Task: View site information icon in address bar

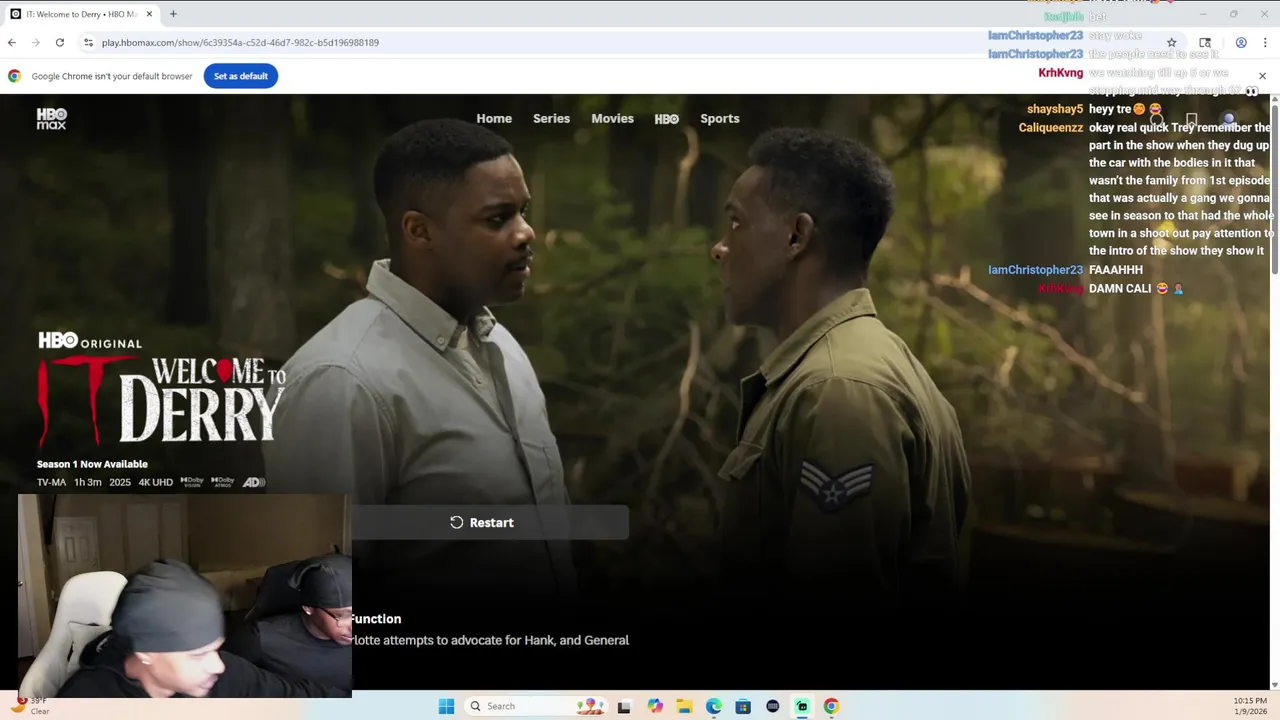Action: 88,42
